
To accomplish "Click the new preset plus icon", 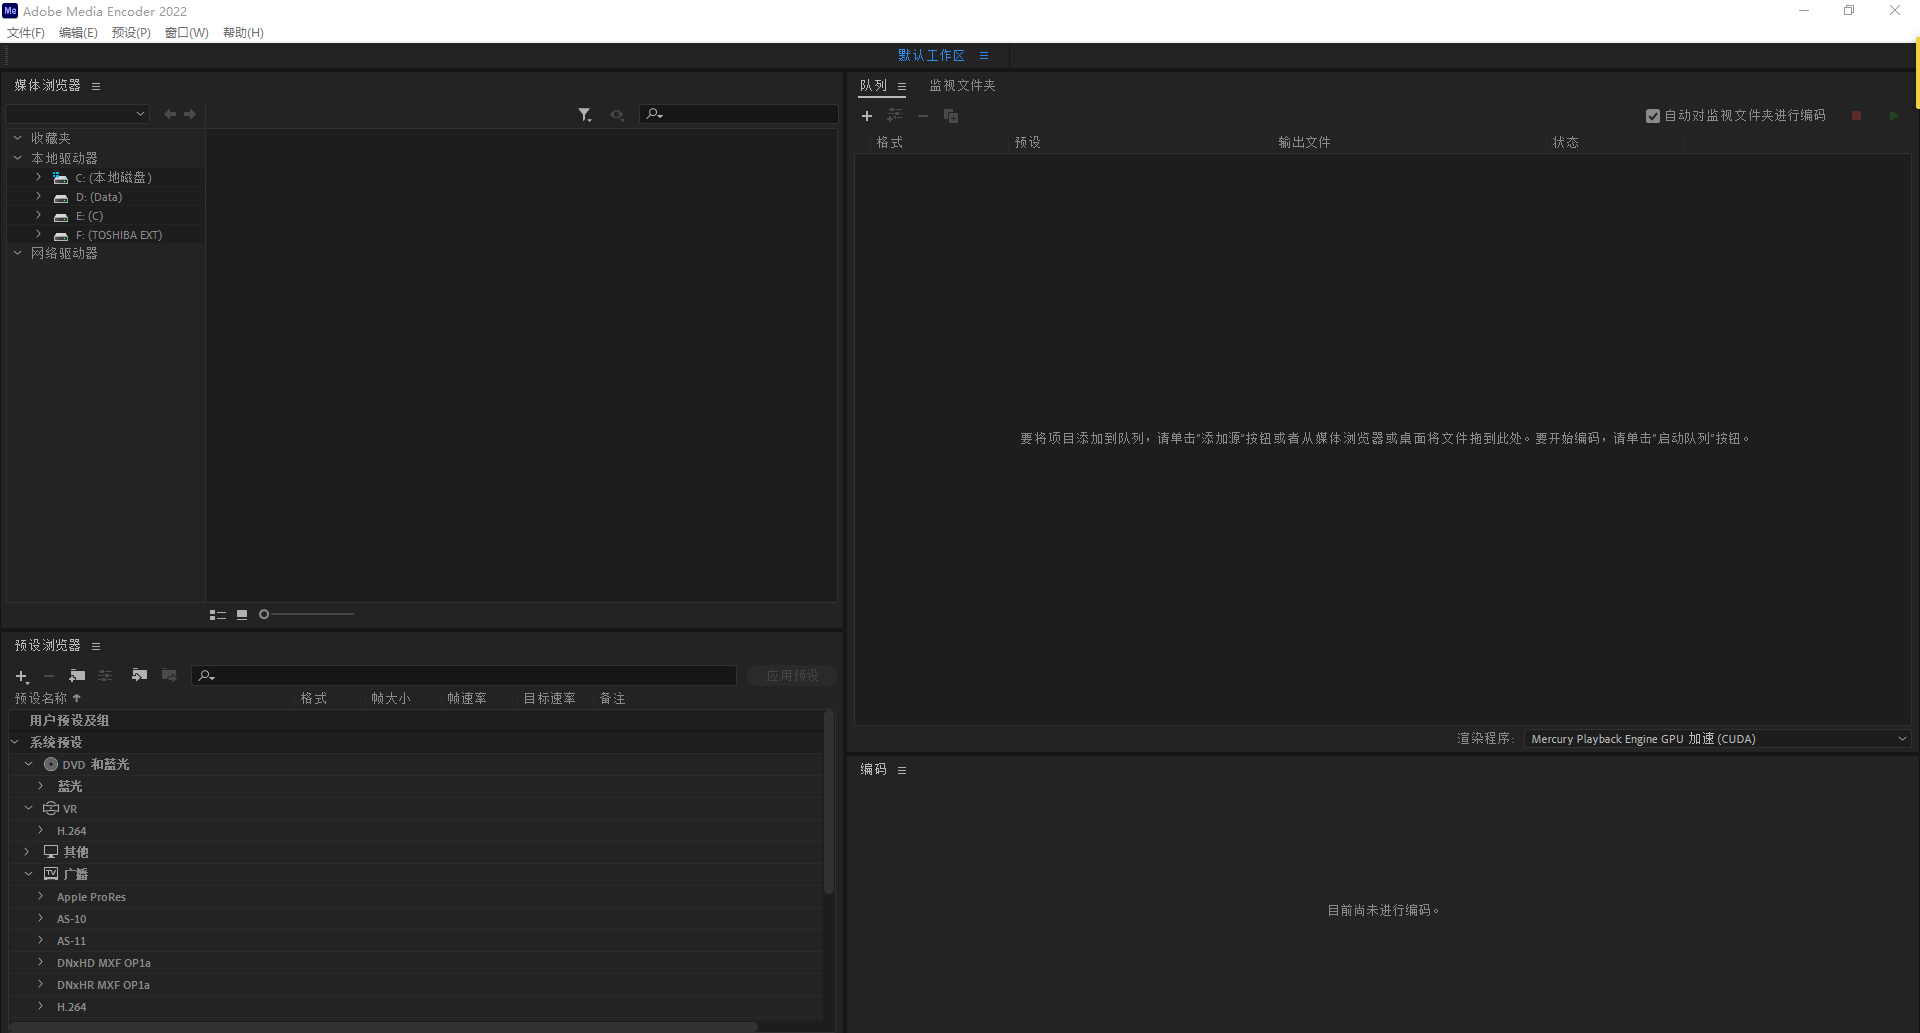I will (21, 677).
